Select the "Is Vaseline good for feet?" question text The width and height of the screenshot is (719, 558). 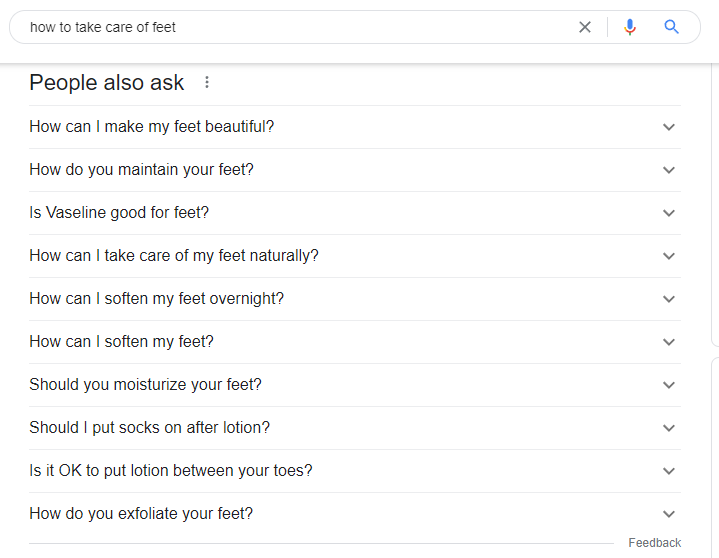tap(119, 213)
